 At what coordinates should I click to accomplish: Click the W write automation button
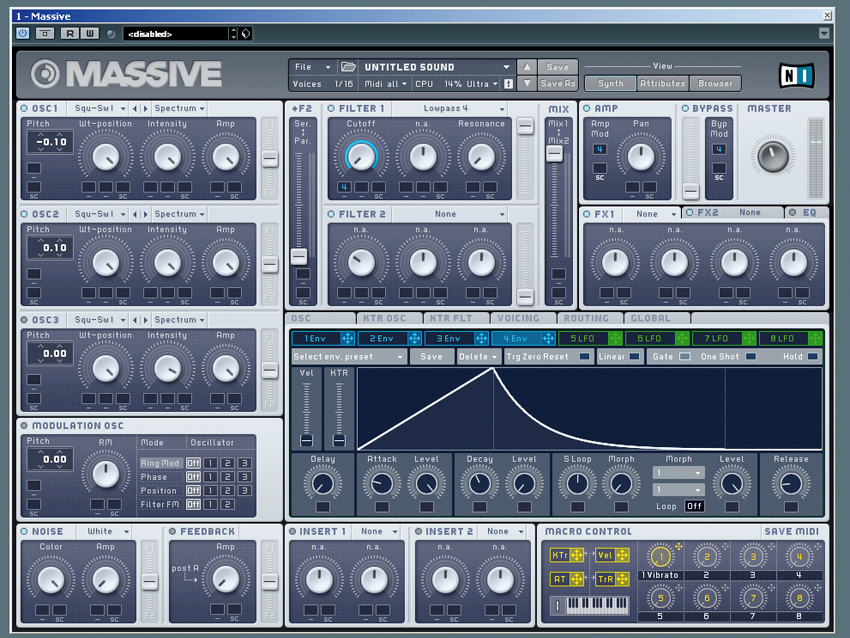[89, 34]
